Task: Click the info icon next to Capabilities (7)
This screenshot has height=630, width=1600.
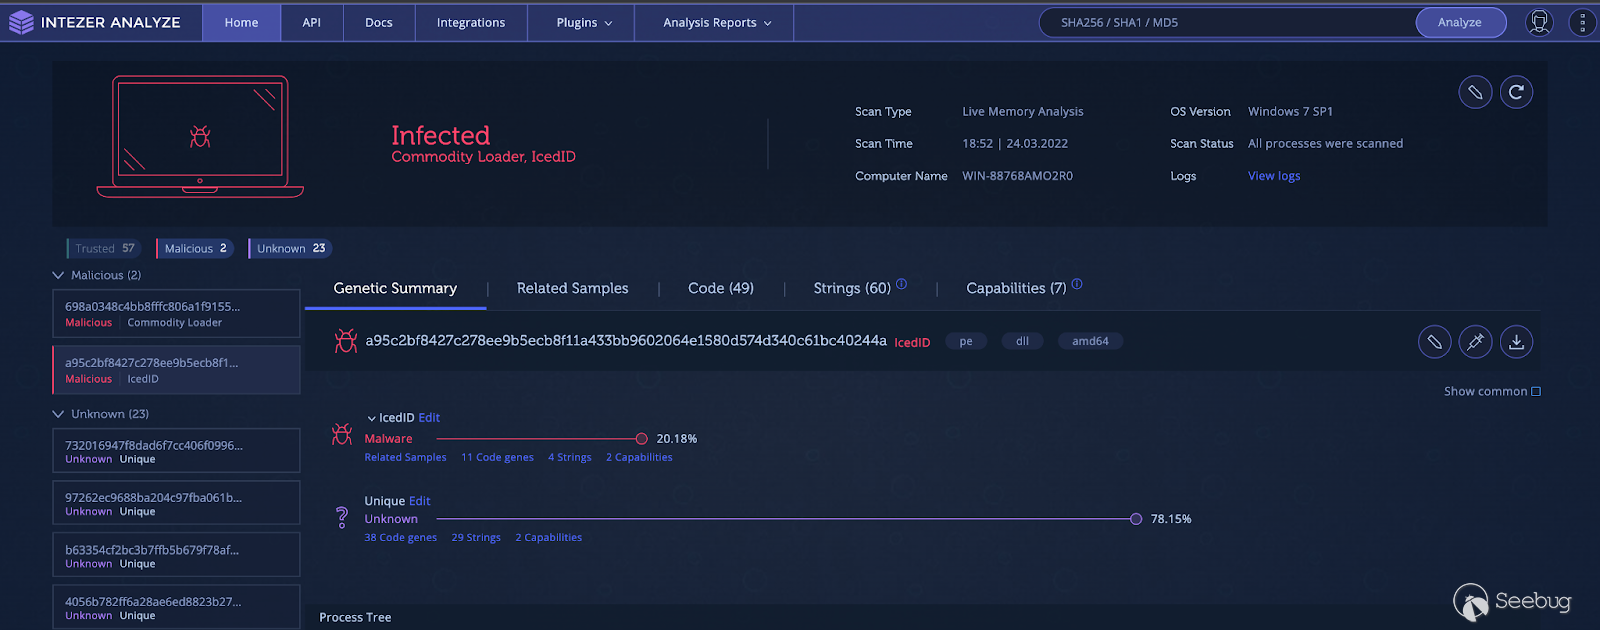Action: [1077, 284]
